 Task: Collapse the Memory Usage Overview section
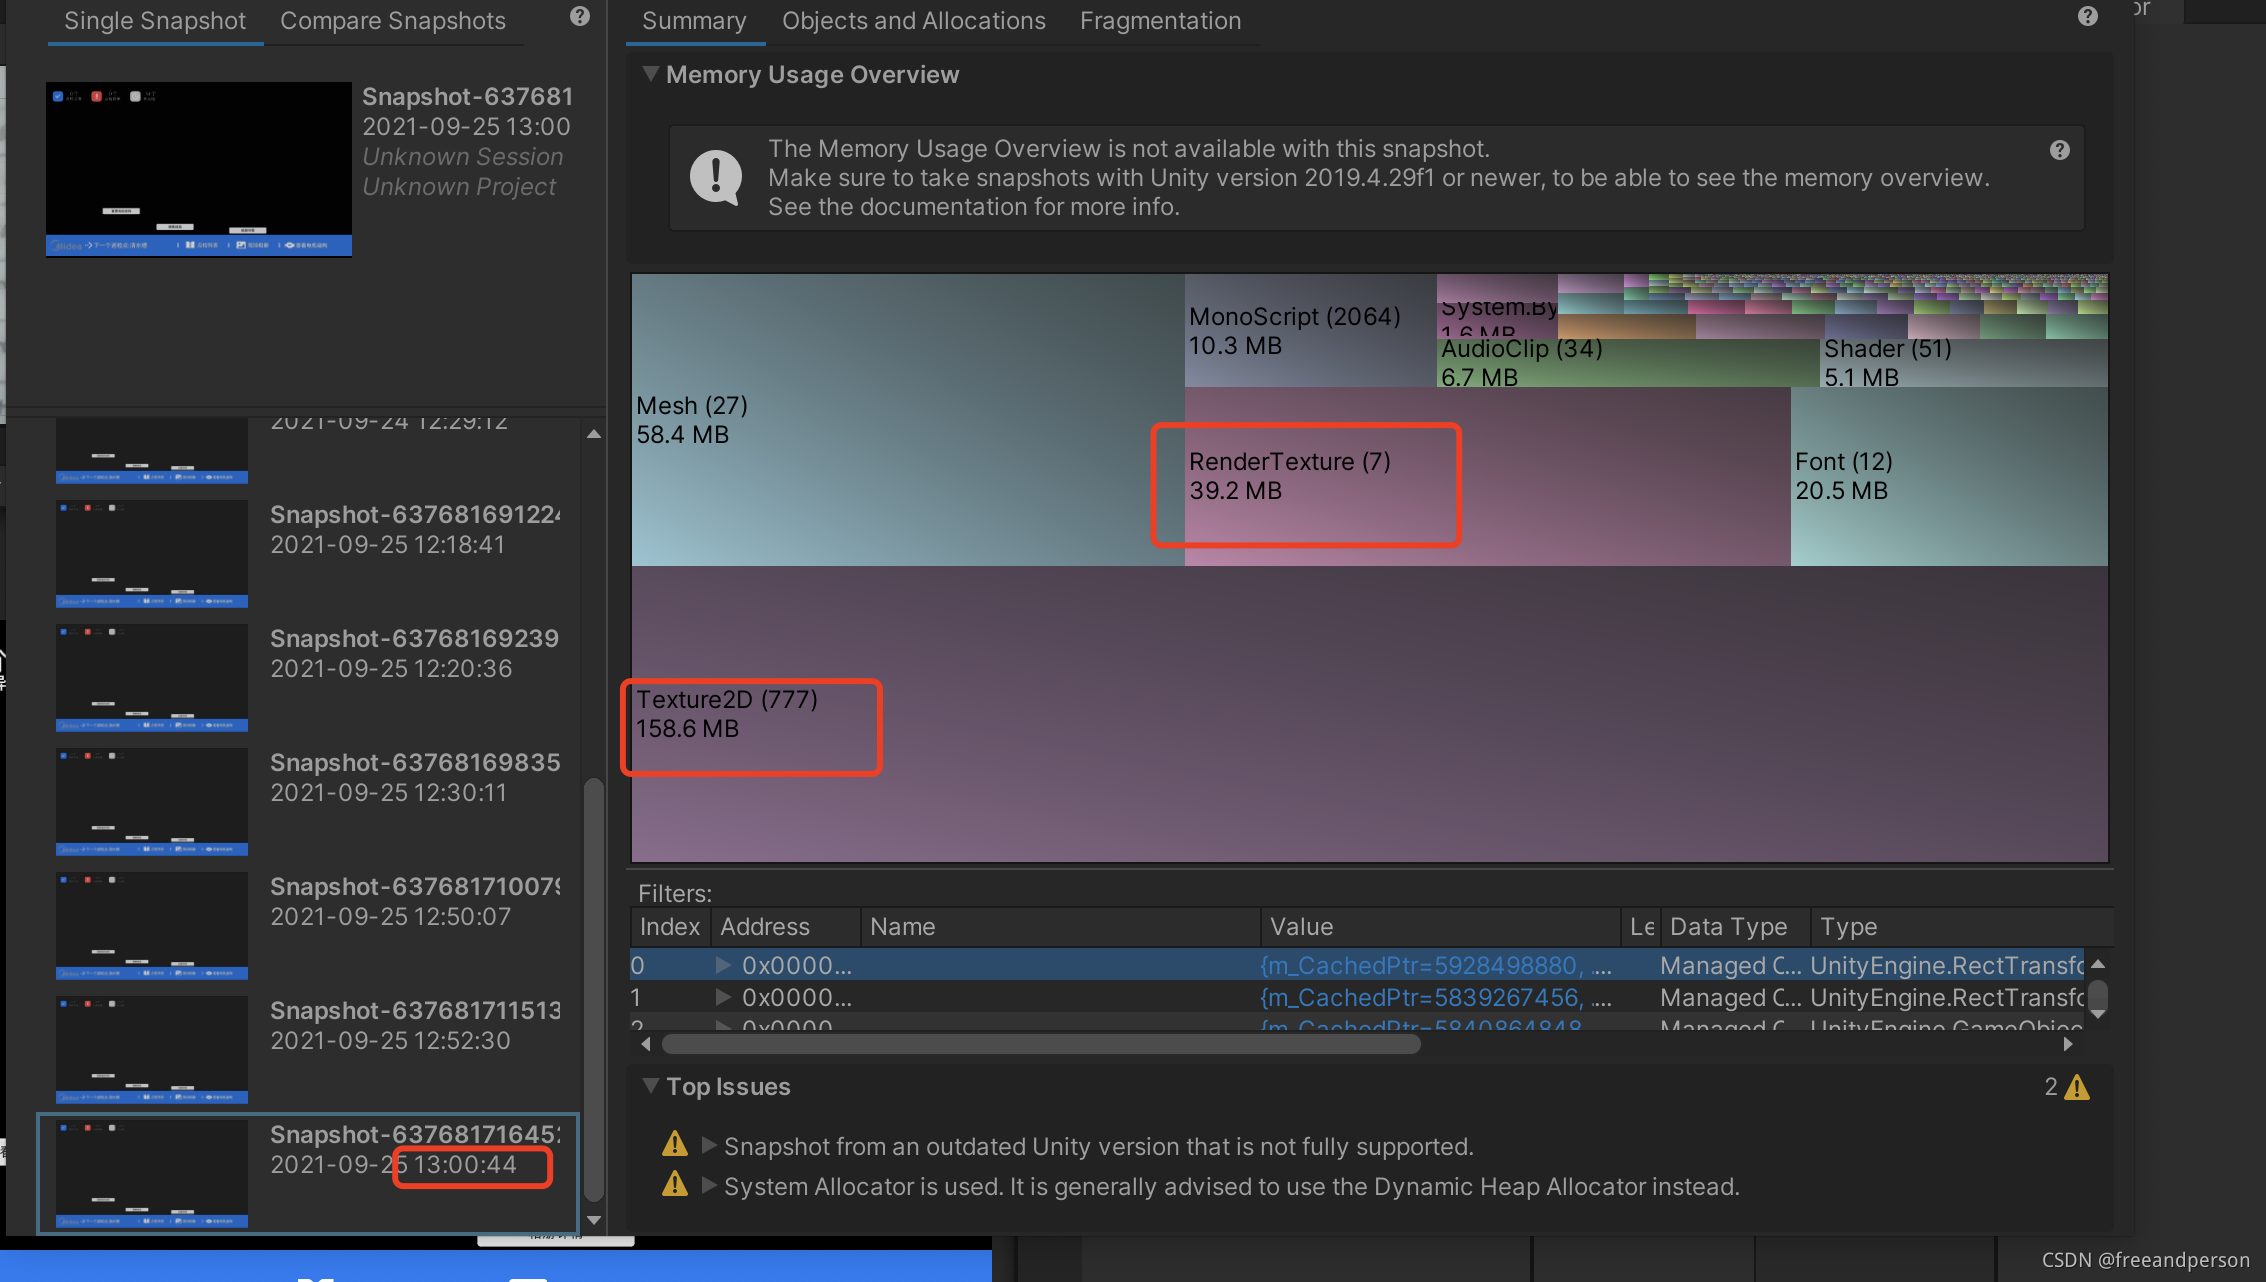[651, 74]
